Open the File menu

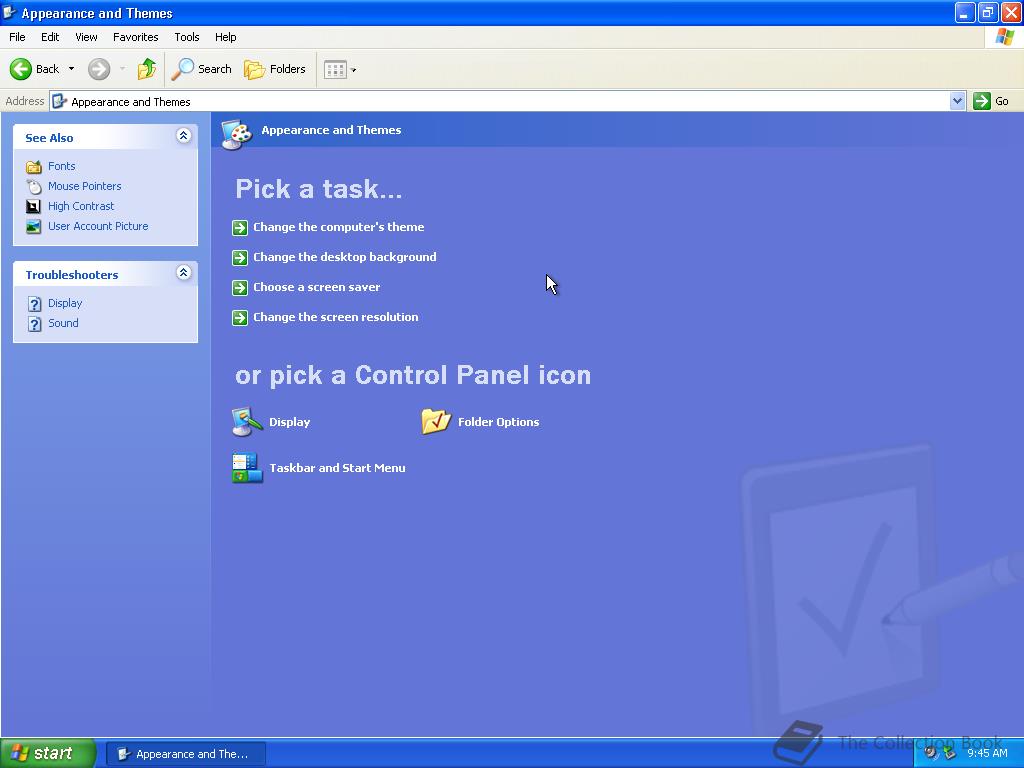[x=17, y=37]
